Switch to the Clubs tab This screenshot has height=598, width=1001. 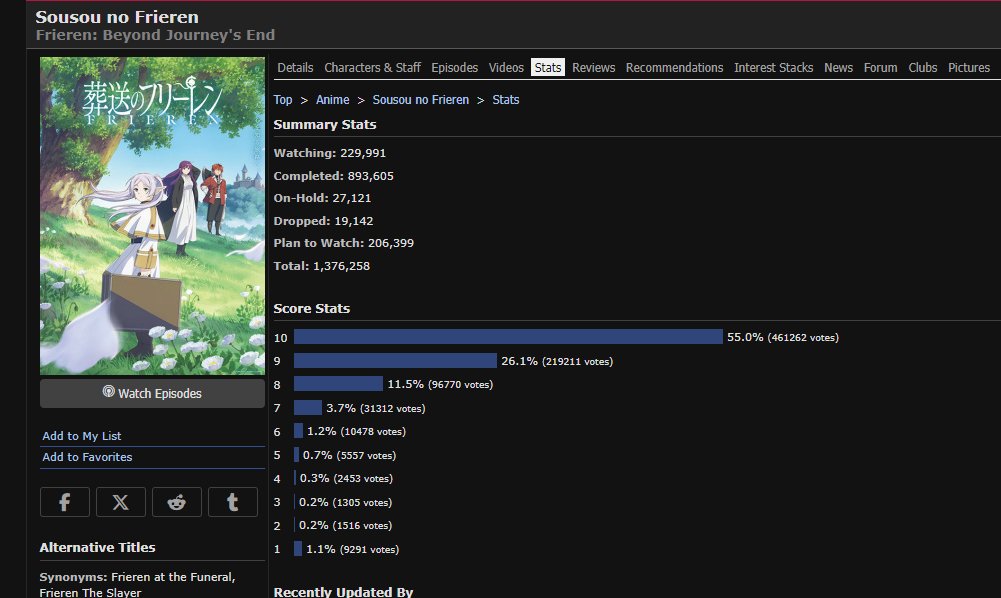coord(922,68)
